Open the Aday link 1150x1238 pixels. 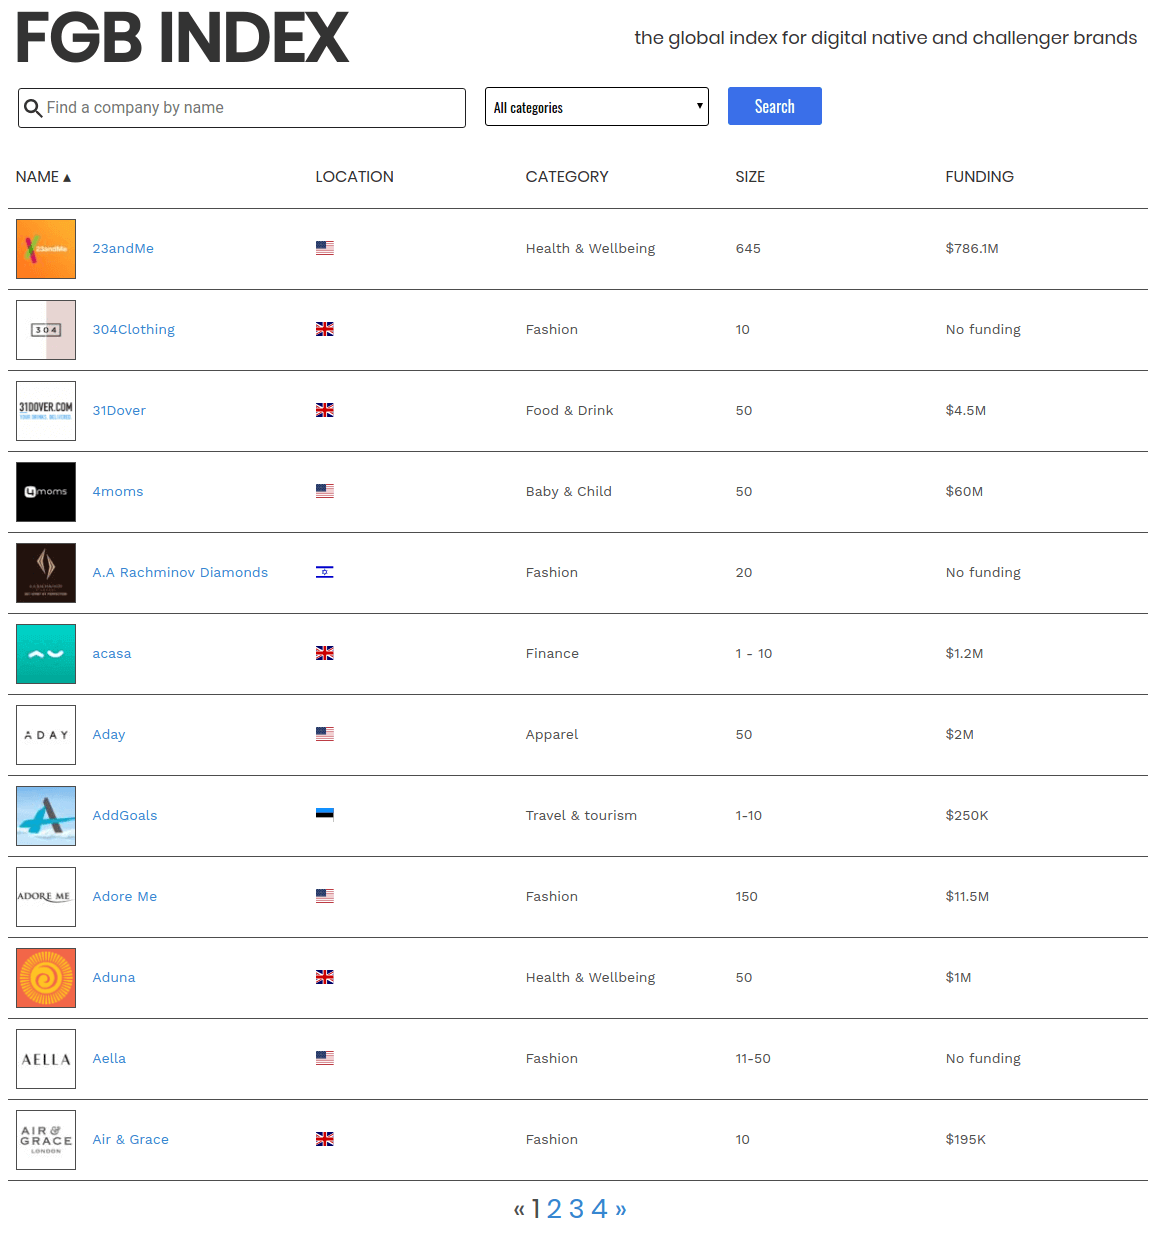pos(109,735)
